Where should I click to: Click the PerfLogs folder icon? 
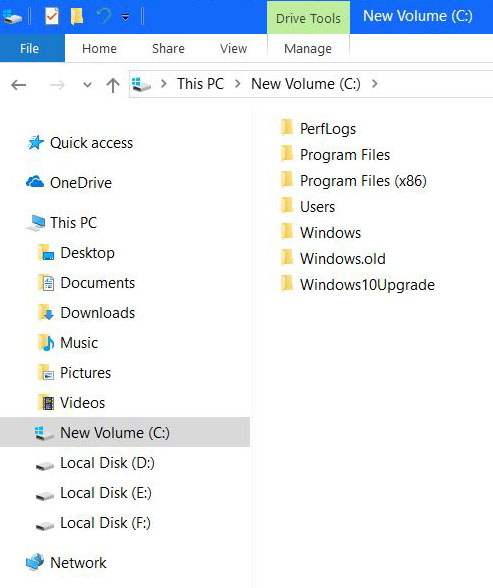(x=287, y=127)
